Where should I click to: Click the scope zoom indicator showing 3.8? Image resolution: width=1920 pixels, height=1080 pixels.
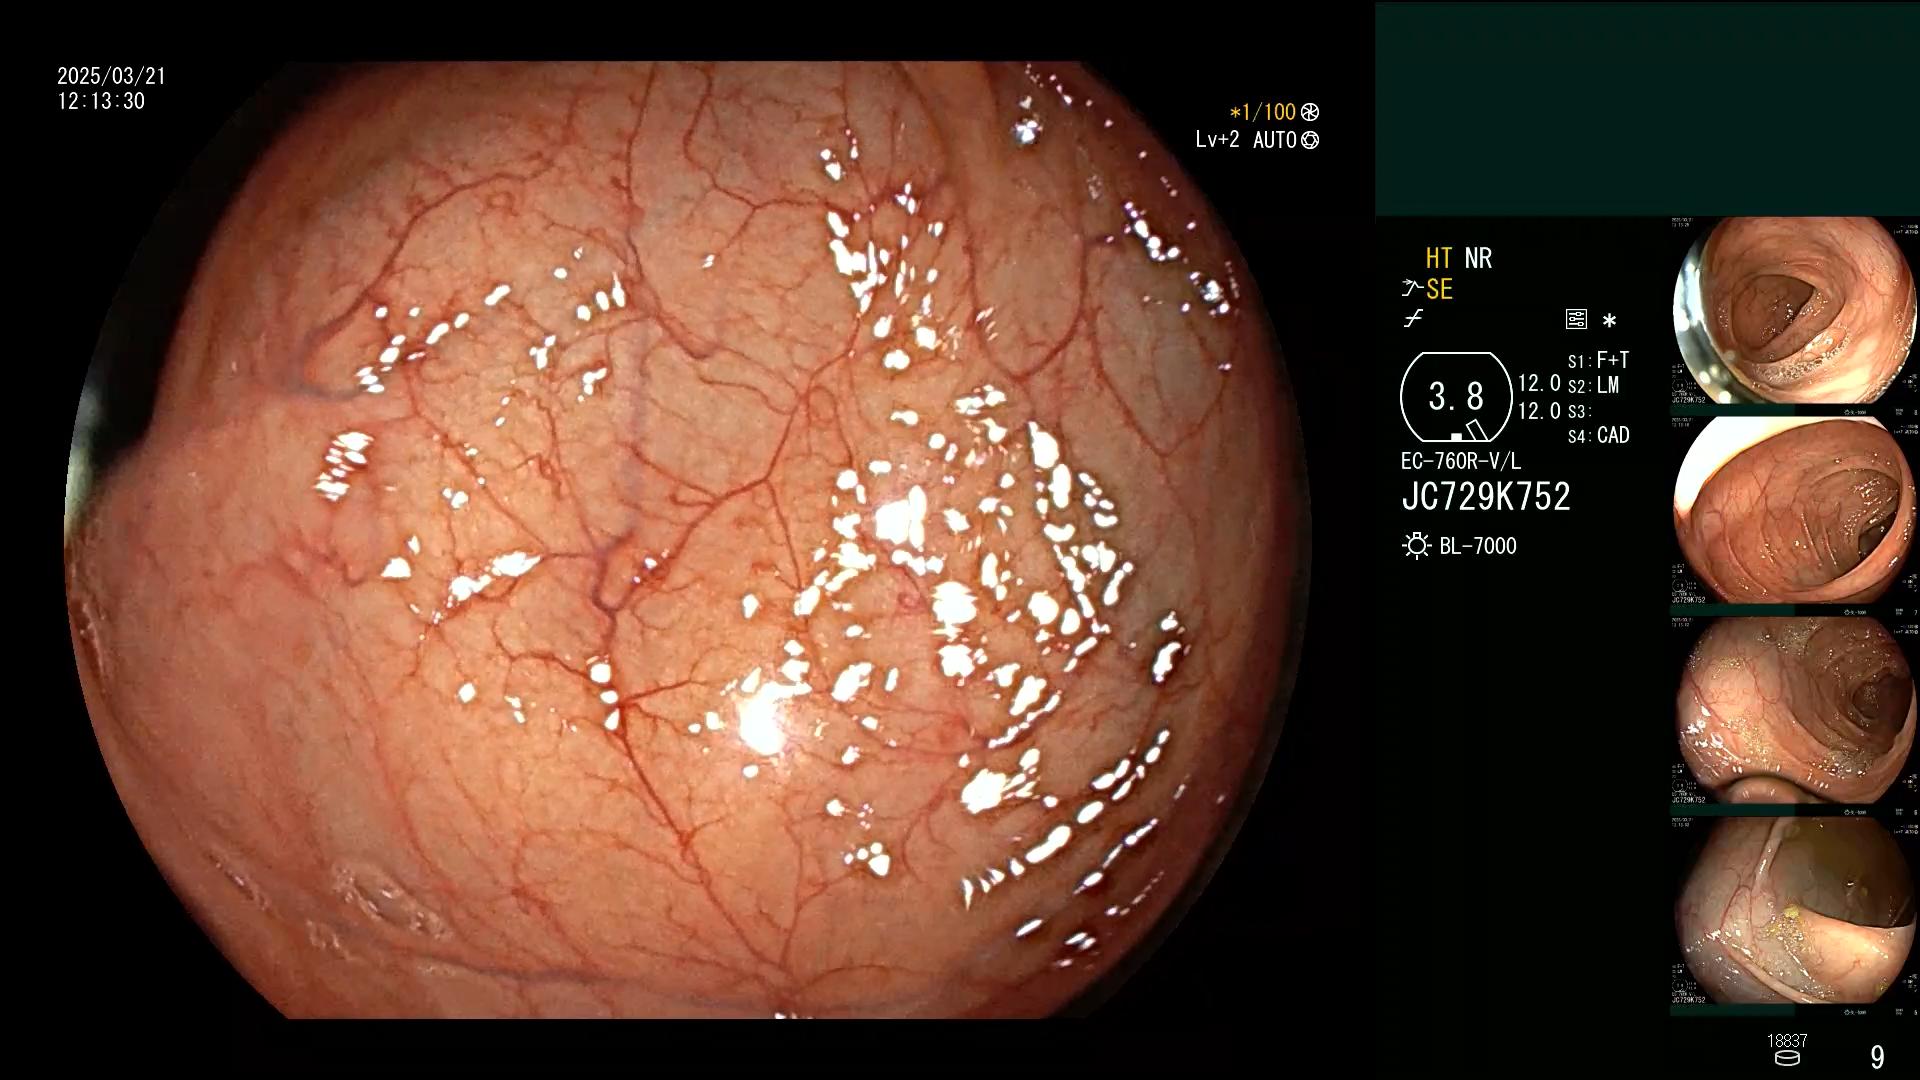coord(1456,397)
